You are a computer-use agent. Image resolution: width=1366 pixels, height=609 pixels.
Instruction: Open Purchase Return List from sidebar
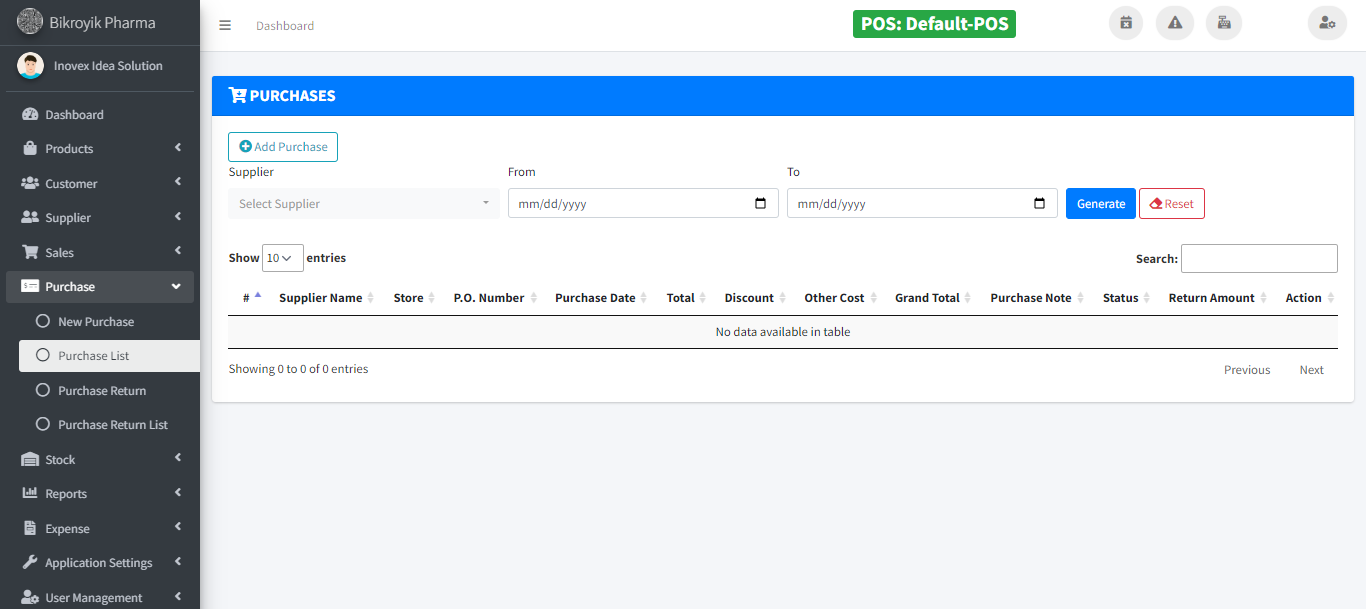point(112,424)
